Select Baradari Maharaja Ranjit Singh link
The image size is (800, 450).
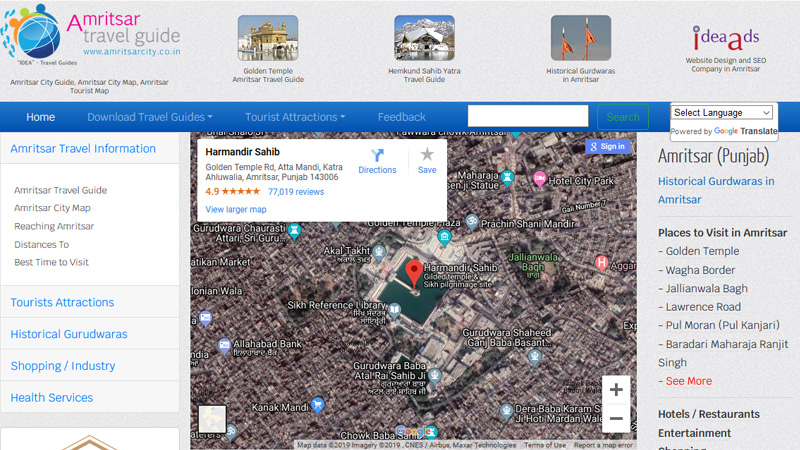[x=723, y=353]
